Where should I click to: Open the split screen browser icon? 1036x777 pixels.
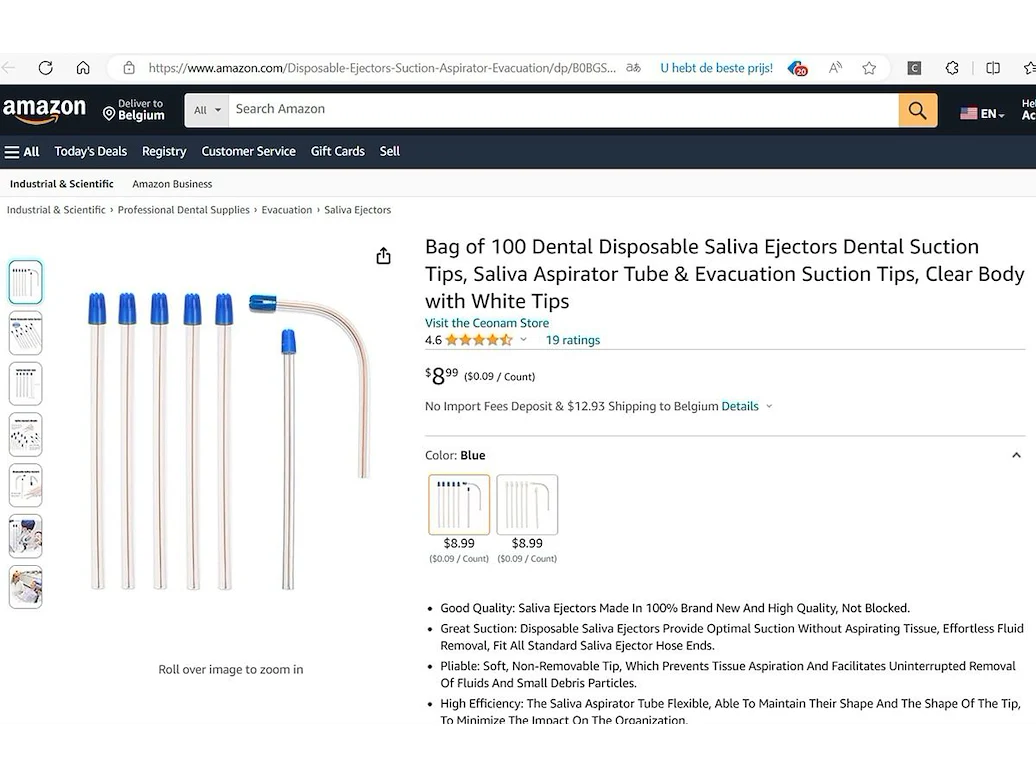tap(992, 67)
